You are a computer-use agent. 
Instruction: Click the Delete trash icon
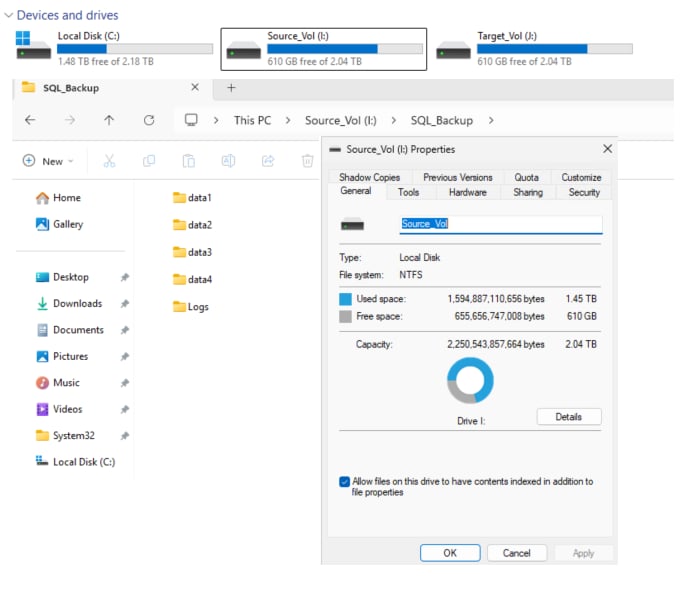[x=308, y=161]
